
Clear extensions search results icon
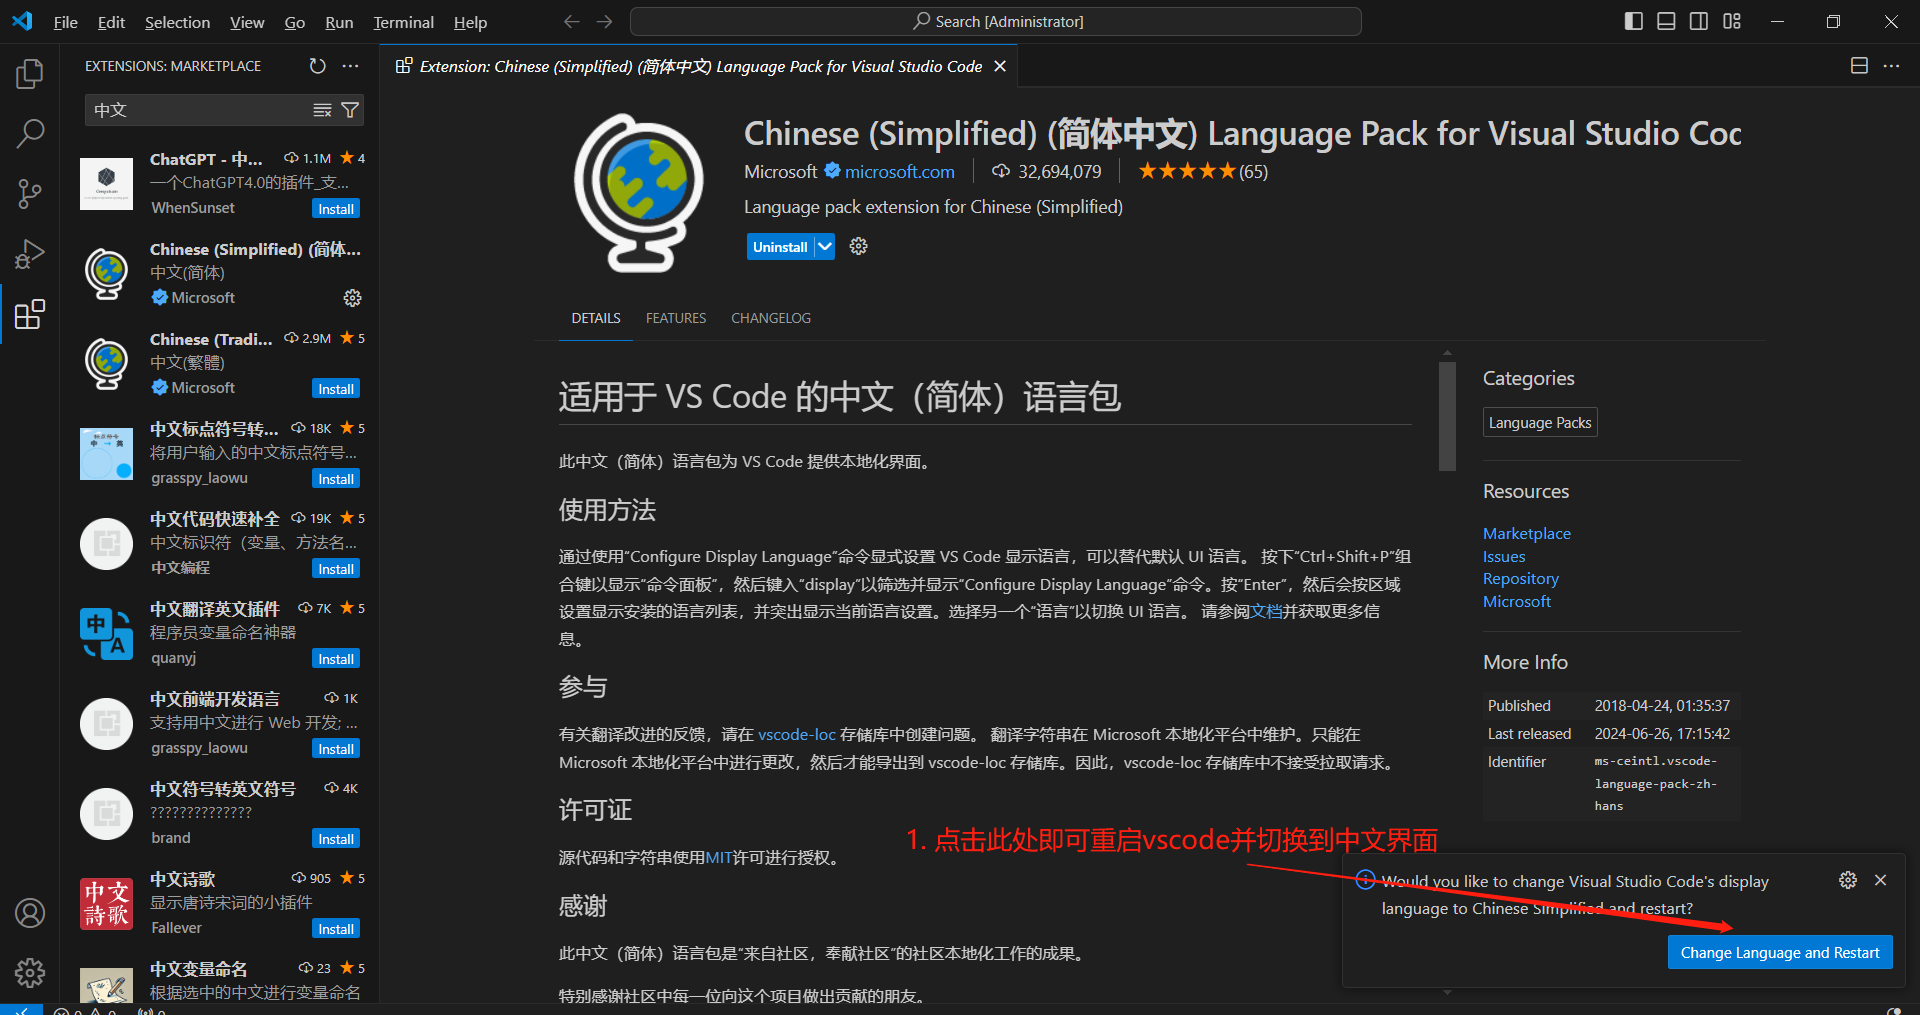tap(322, 110)
